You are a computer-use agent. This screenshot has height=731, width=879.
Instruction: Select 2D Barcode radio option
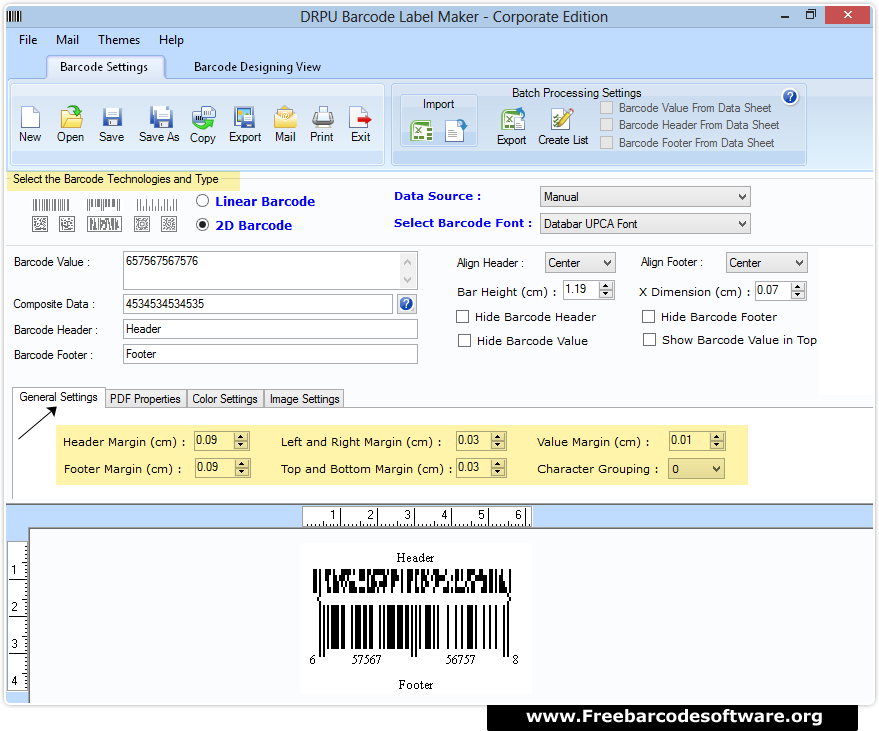202,225
